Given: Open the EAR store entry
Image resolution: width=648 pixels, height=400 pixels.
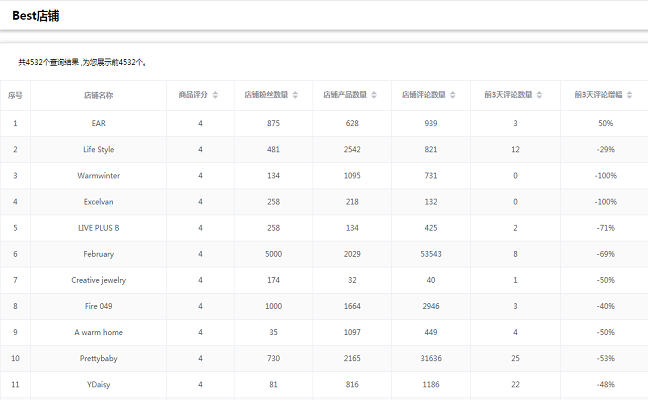Looking at the screenshot, I should [x=98, y=123].
